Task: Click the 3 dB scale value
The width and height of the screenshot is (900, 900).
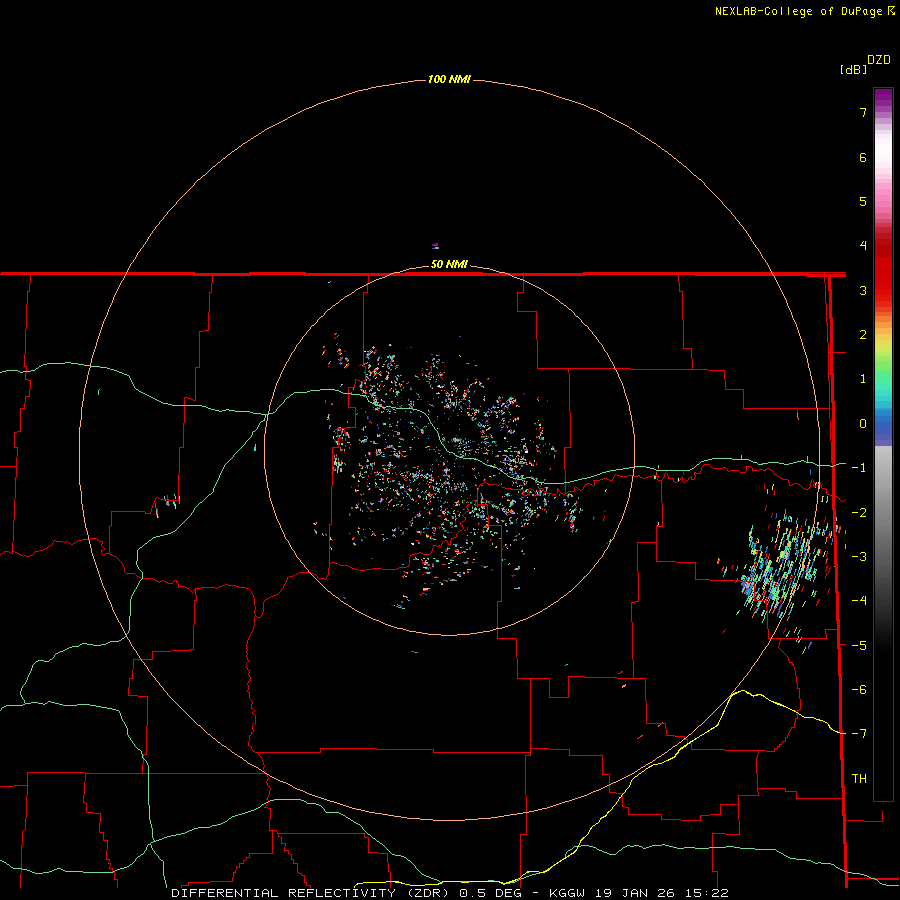Action: [x=863, y=290]
